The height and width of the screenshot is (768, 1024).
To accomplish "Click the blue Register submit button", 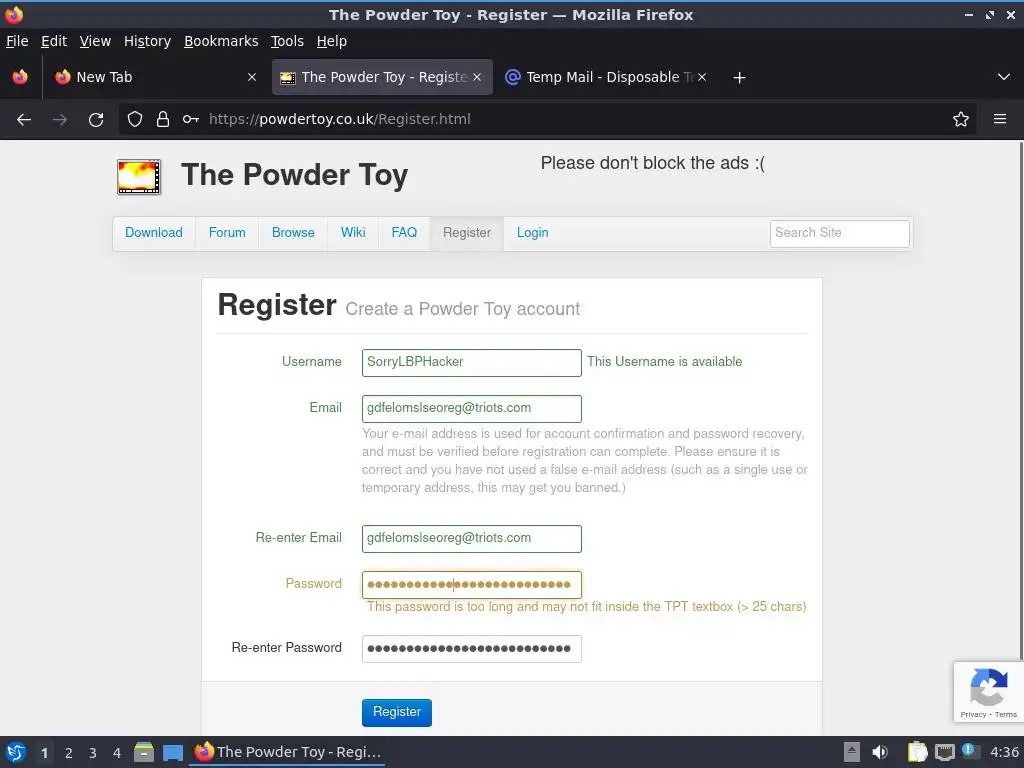I will (396, 712).
